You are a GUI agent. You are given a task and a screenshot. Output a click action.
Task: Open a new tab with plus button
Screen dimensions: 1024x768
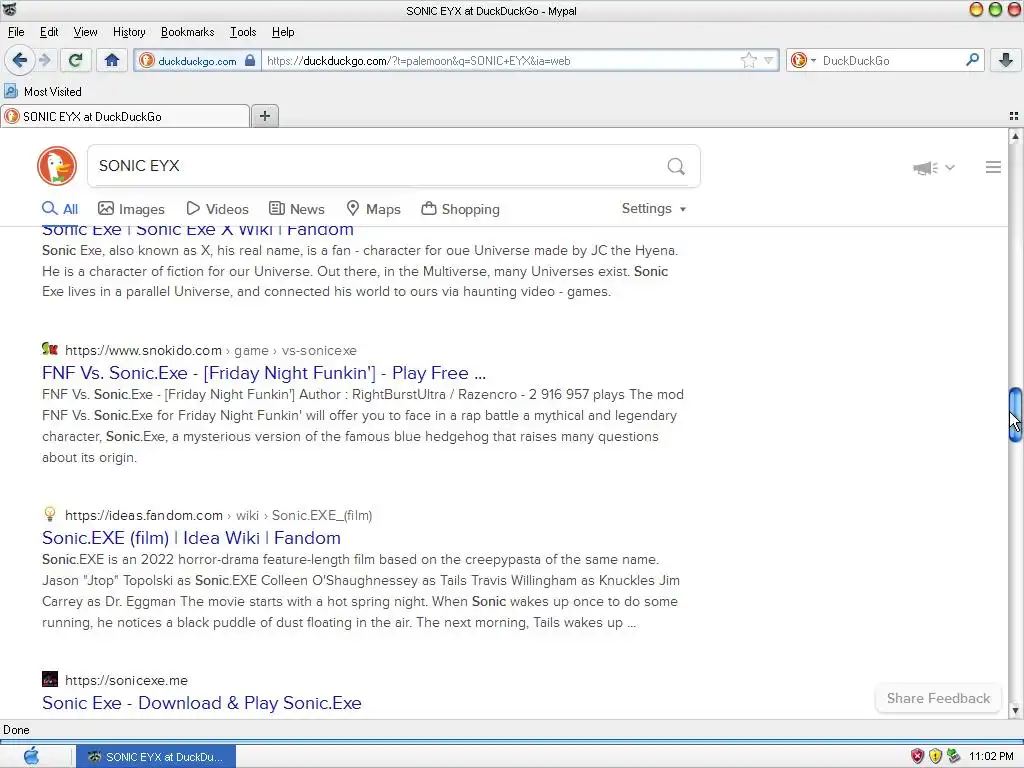264,116
